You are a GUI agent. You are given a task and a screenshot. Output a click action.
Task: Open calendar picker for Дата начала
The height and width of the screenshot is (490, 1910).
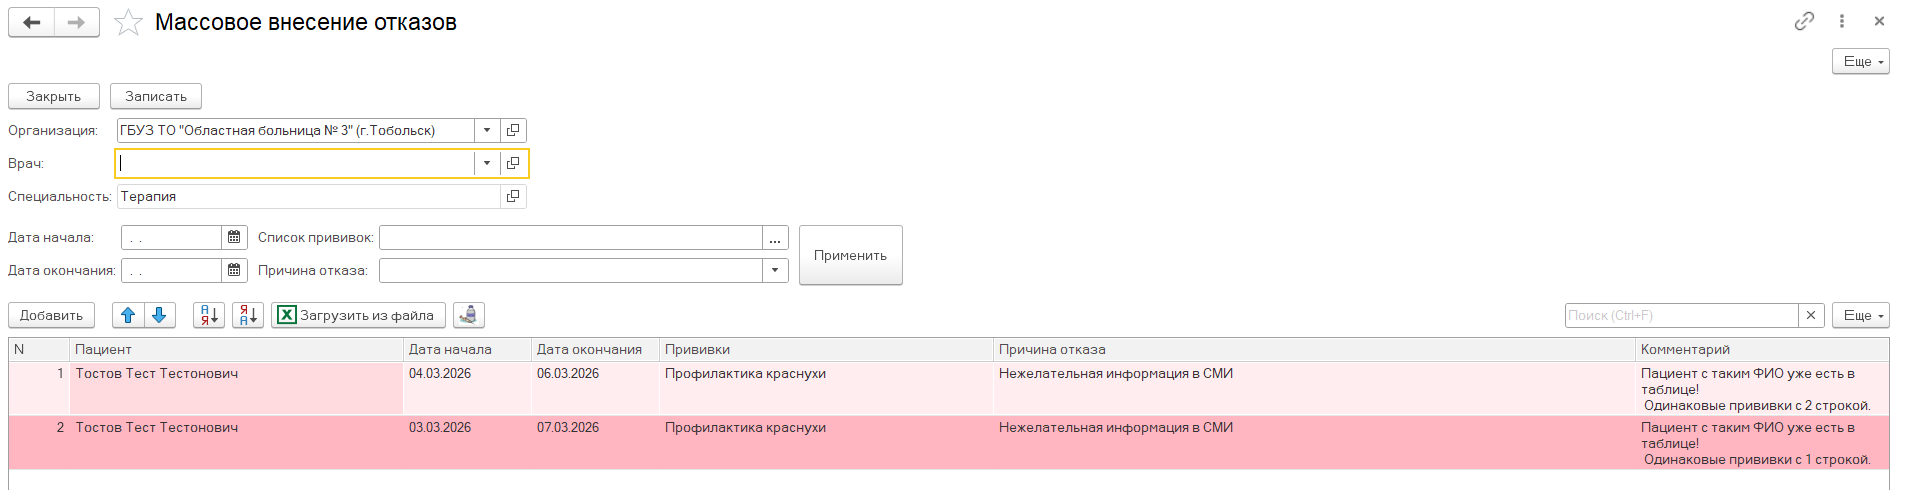tap(234, 238)
